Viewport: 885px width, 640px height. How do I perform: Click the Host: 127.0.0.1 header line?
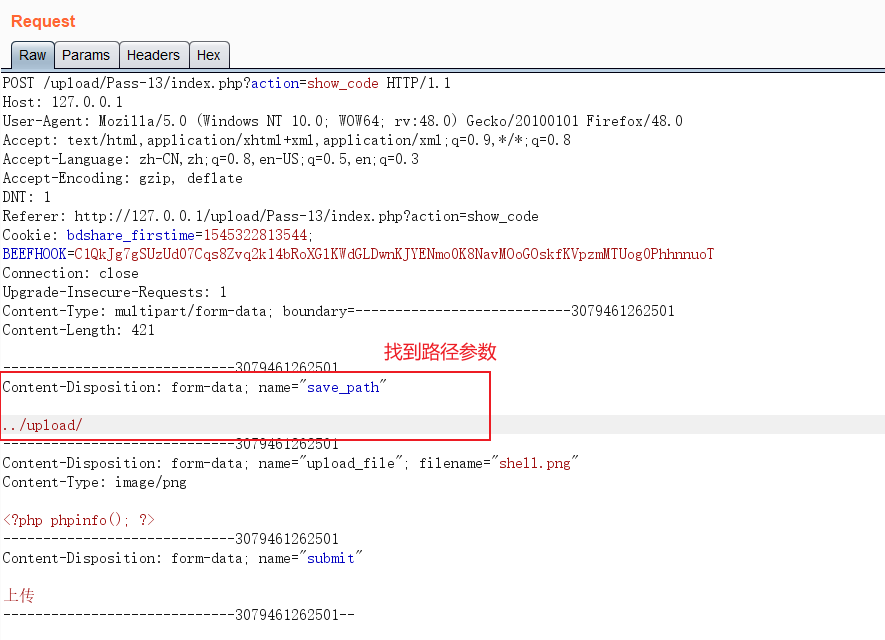coord(63,102)
